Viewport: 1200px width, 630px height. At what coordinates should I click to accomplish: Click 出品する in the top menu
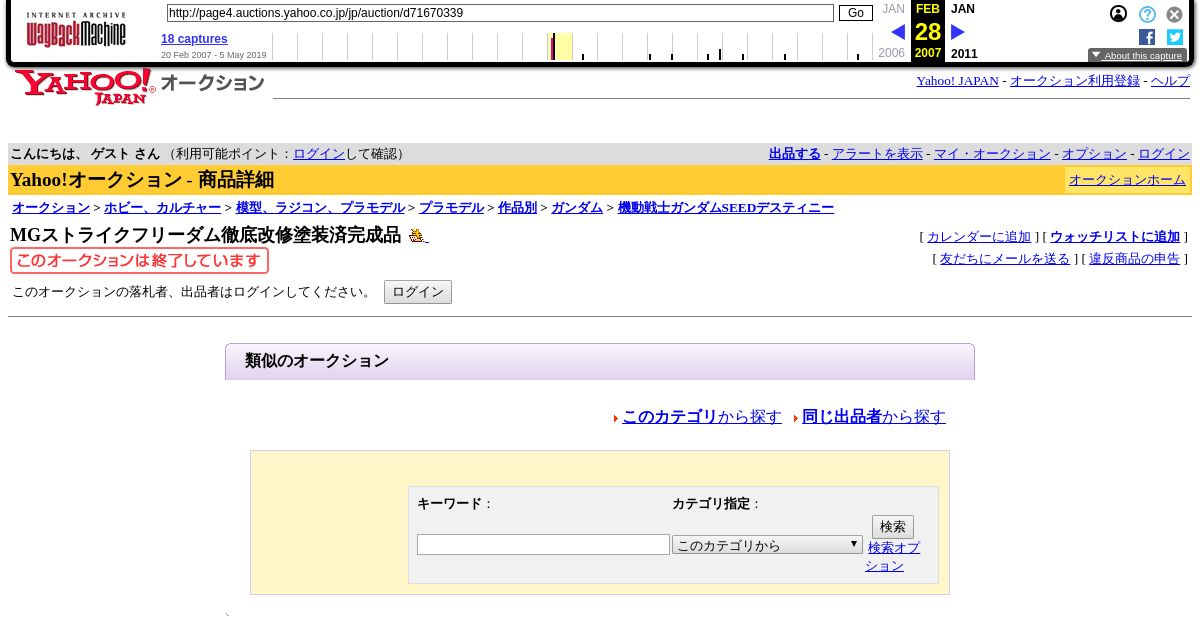[x=794, y=154]
